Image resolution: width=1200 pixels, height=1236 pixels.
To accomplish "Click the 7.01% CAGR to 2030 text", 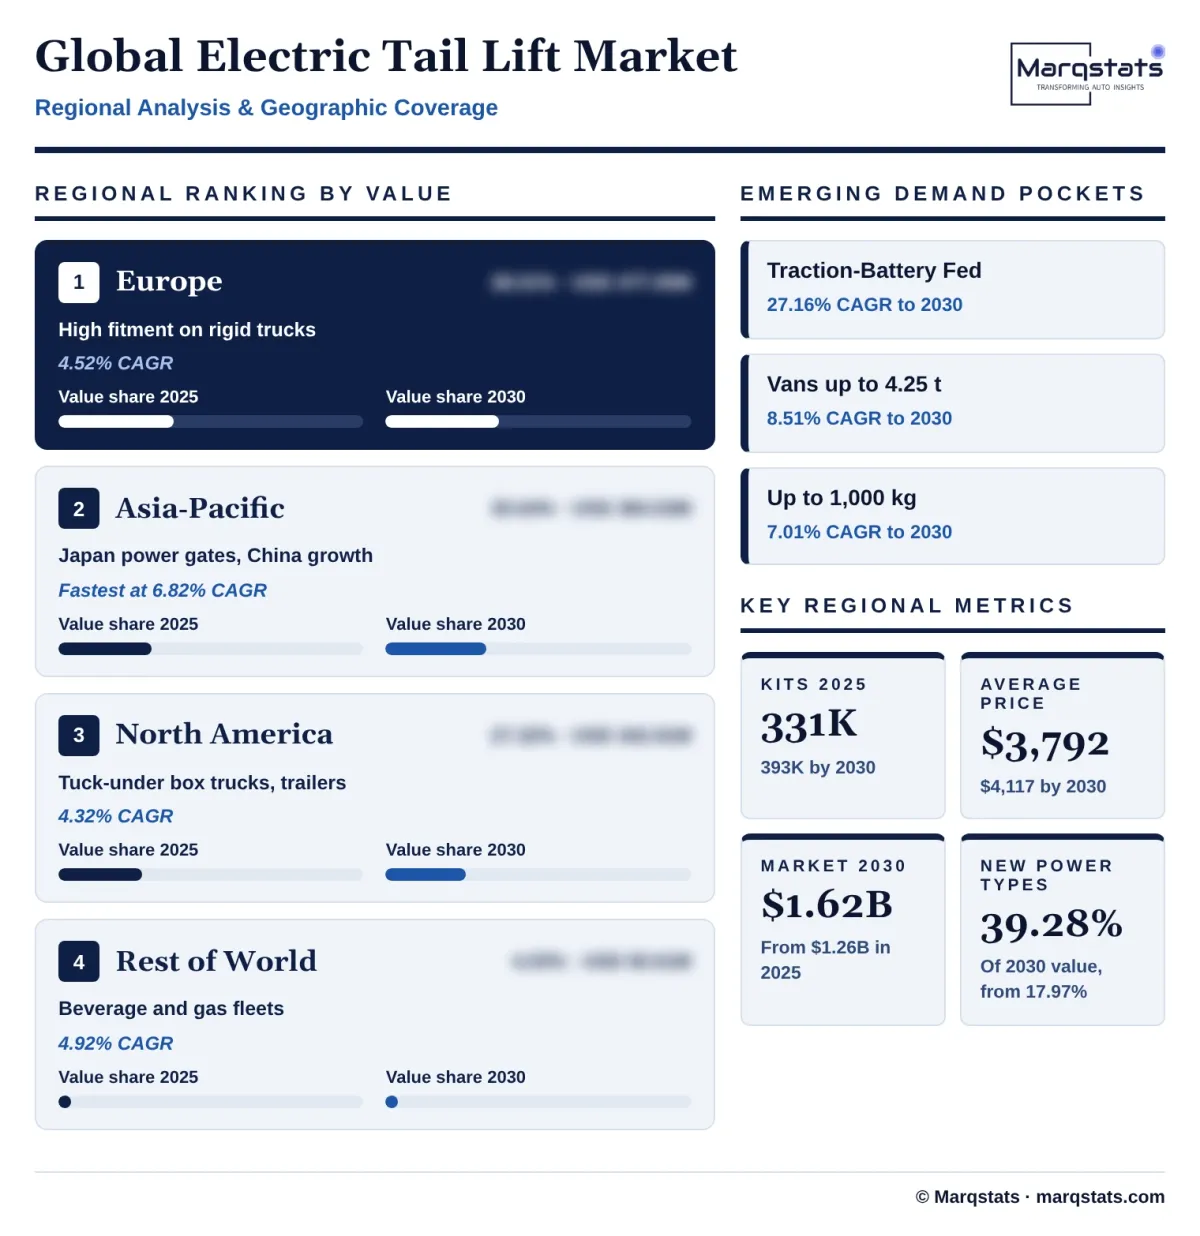I will pos(859,533).
